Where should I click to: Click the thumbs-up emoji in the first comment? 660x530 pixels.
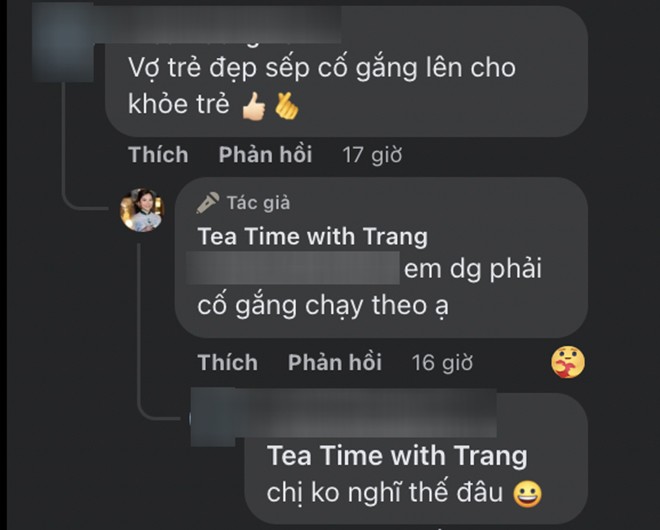pyautogui.click(x=254, y=106)
